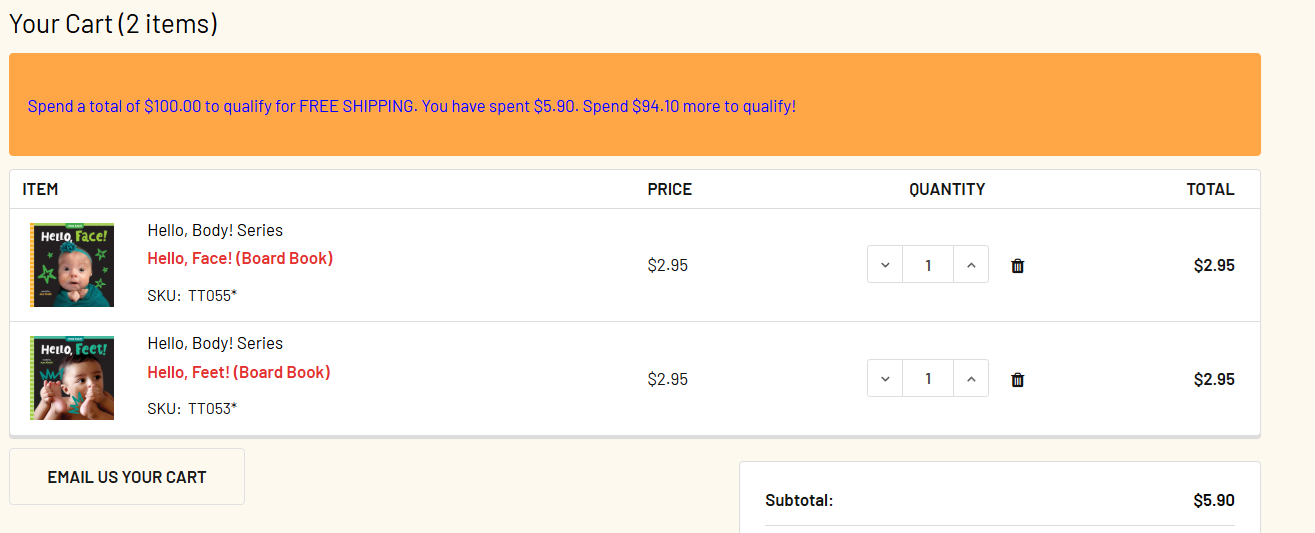Open the Hello, Face! (Board Book) link
Screen dimensions: 1315x533
point(240,258)
